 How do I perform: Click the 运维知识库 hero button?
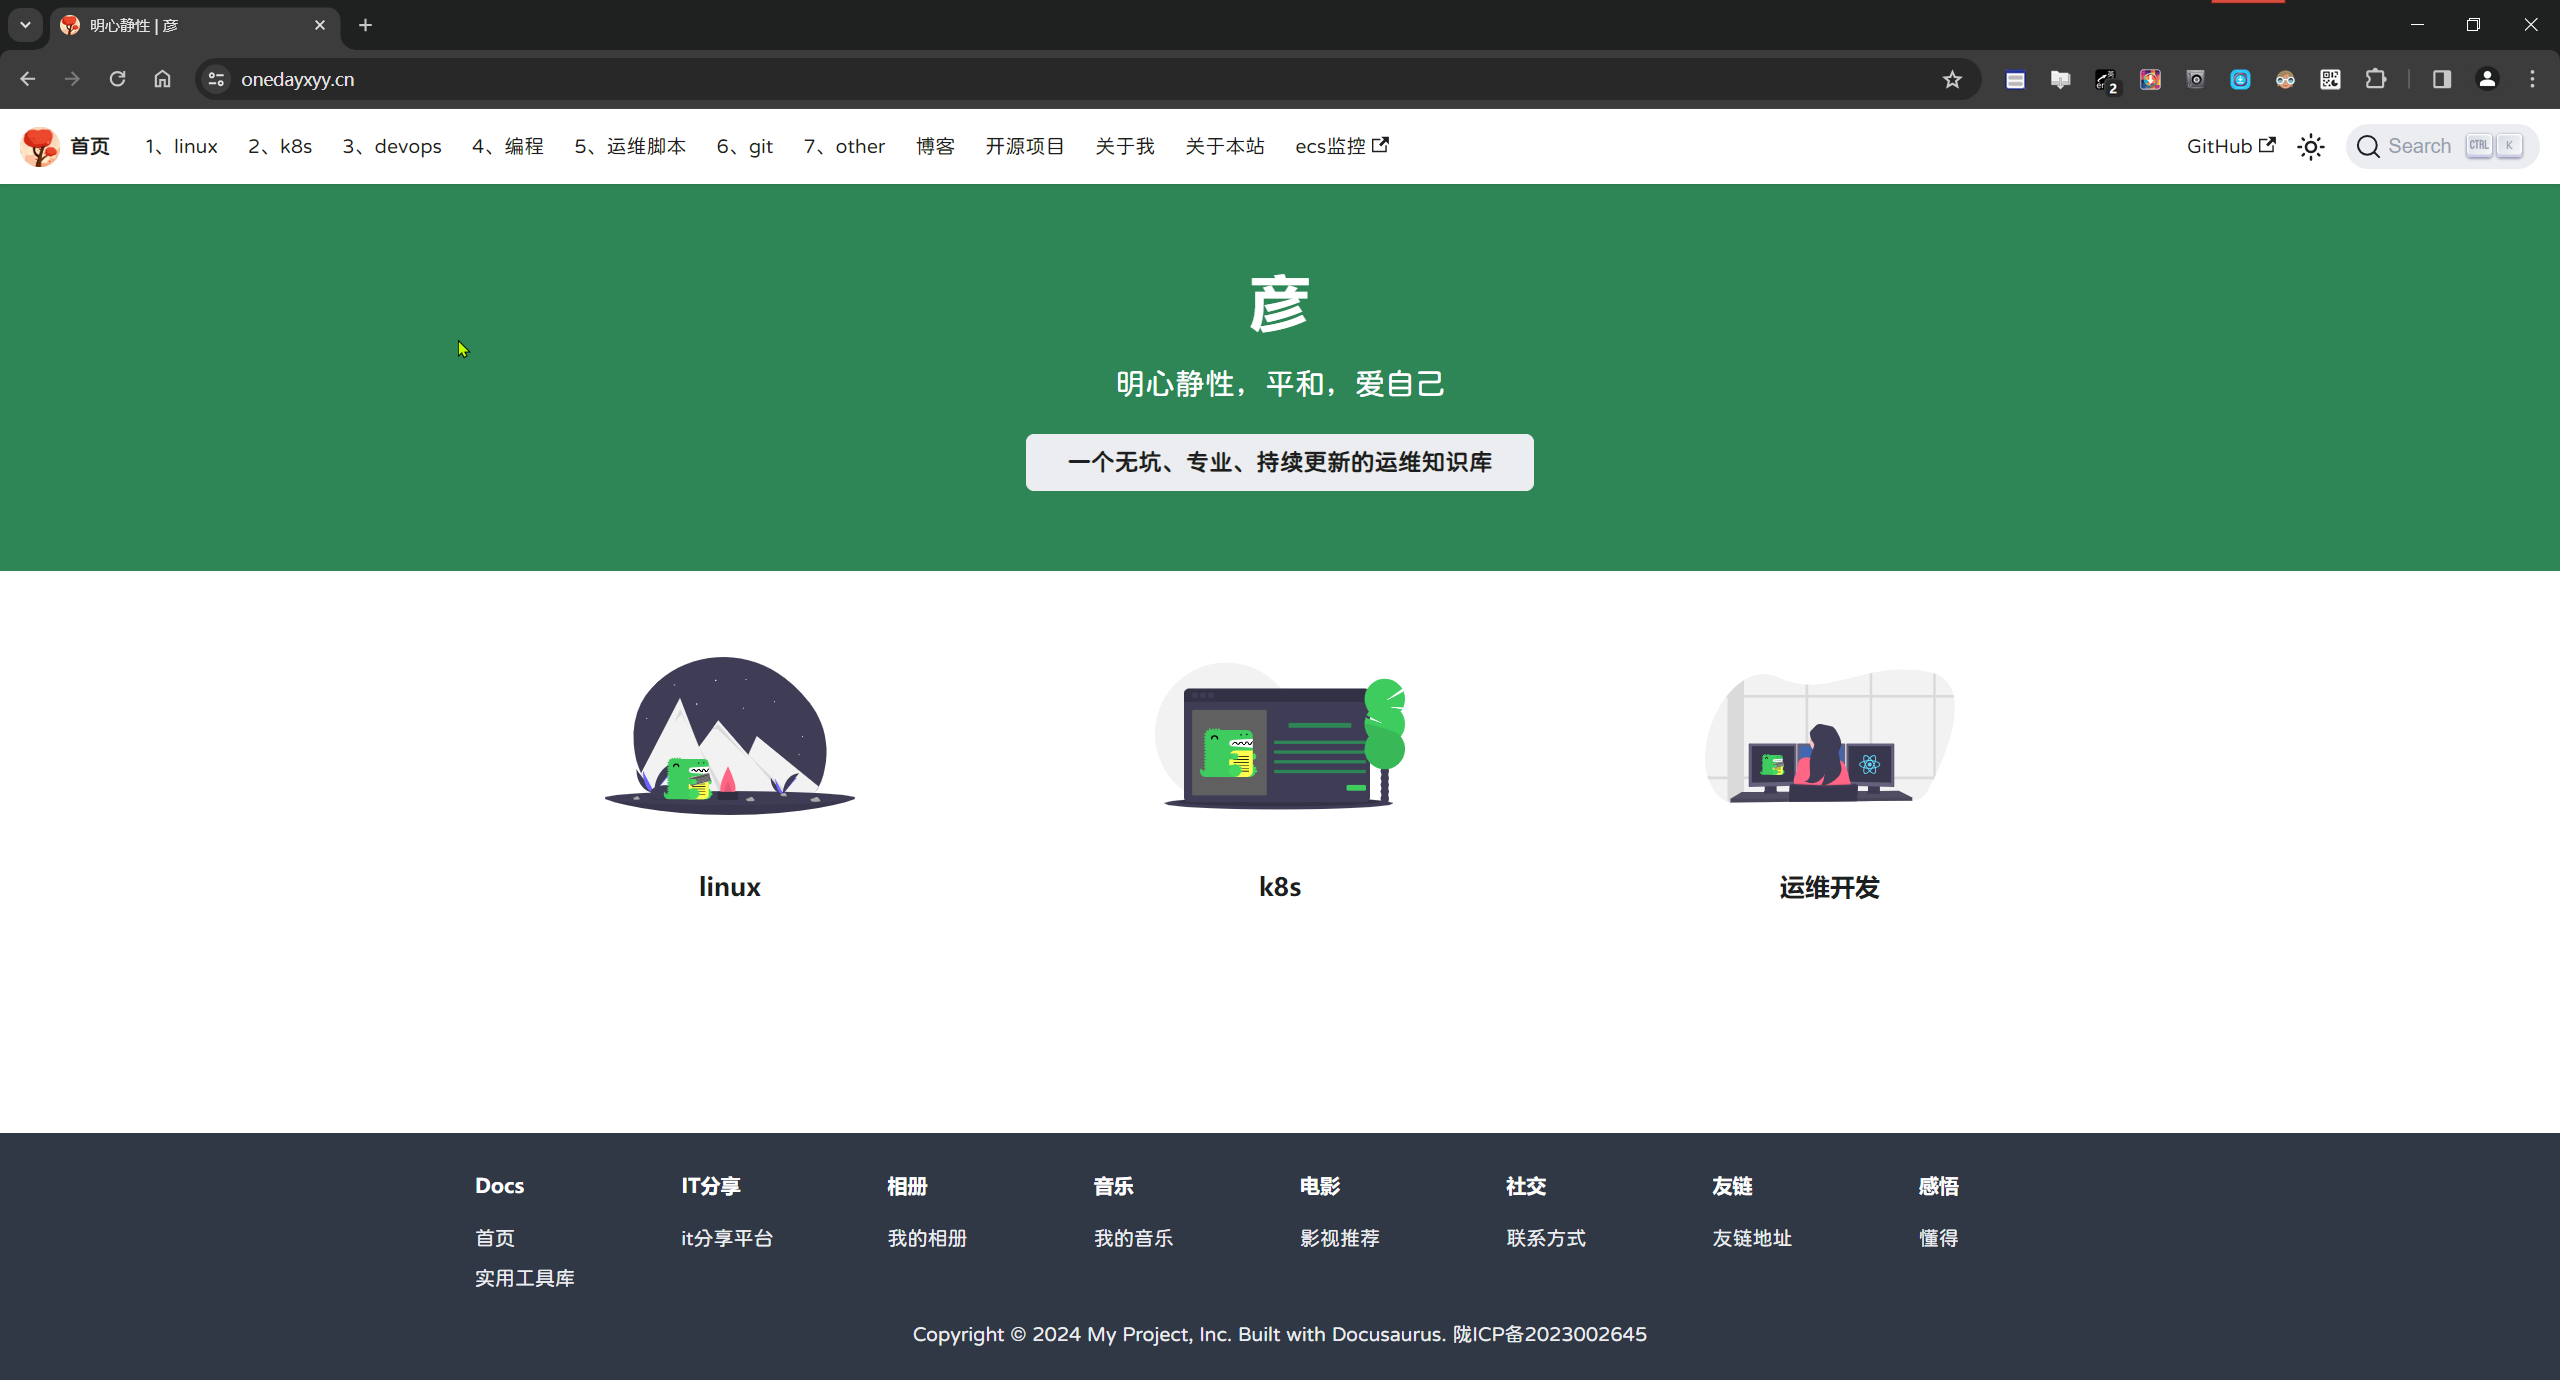click(x=1279, y=462)
